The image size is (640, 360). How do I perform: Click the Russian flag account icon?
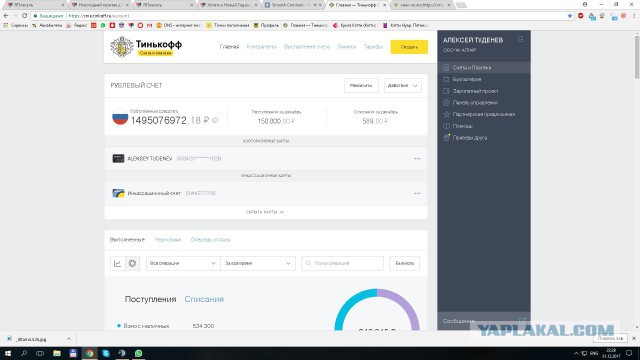pos(120,117)
